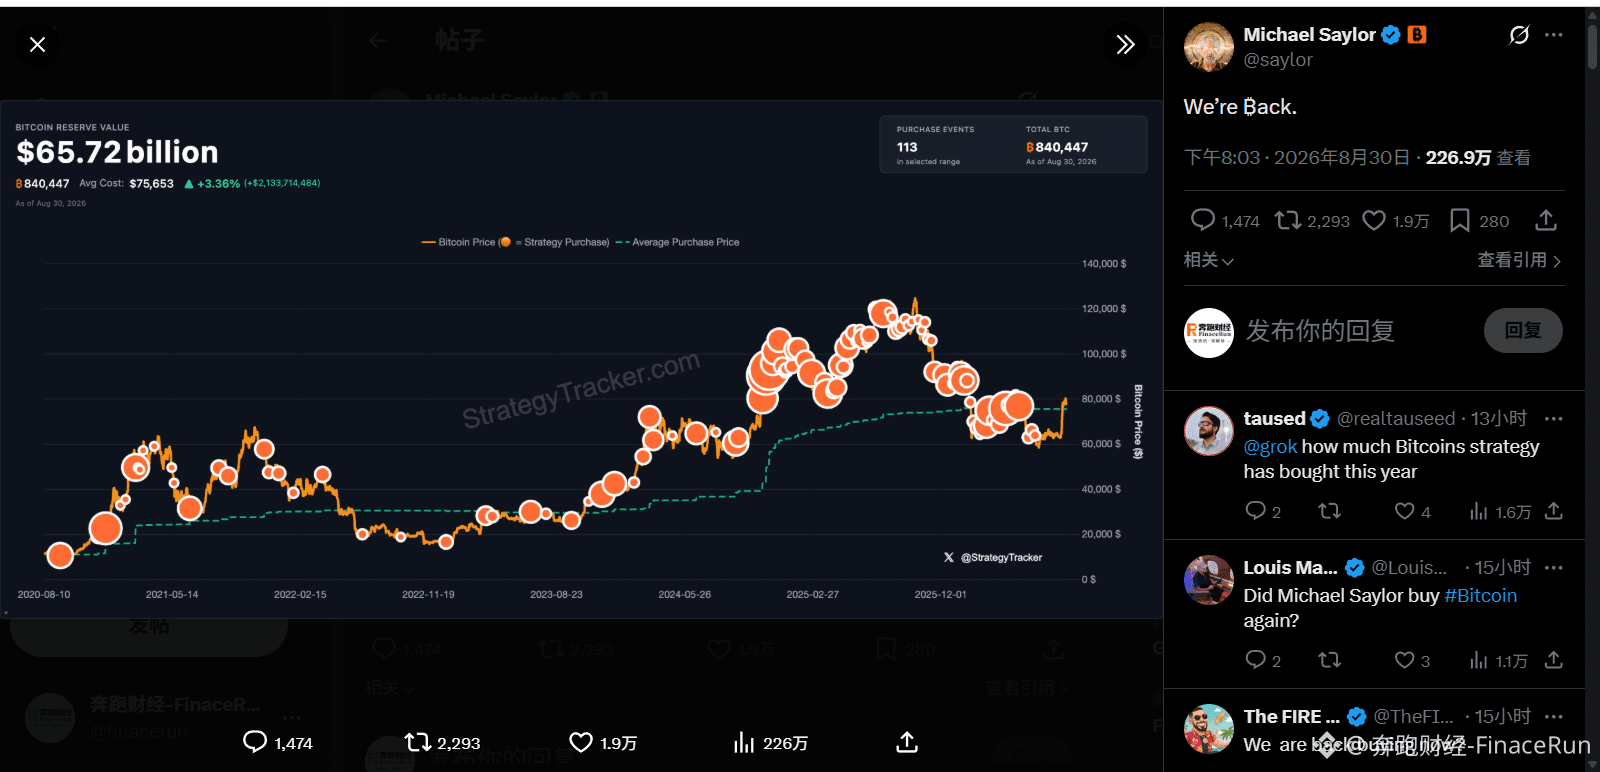Share Saylor's post from the side panel
This screenshot has height=772, width=1600.
[1546, 220]
